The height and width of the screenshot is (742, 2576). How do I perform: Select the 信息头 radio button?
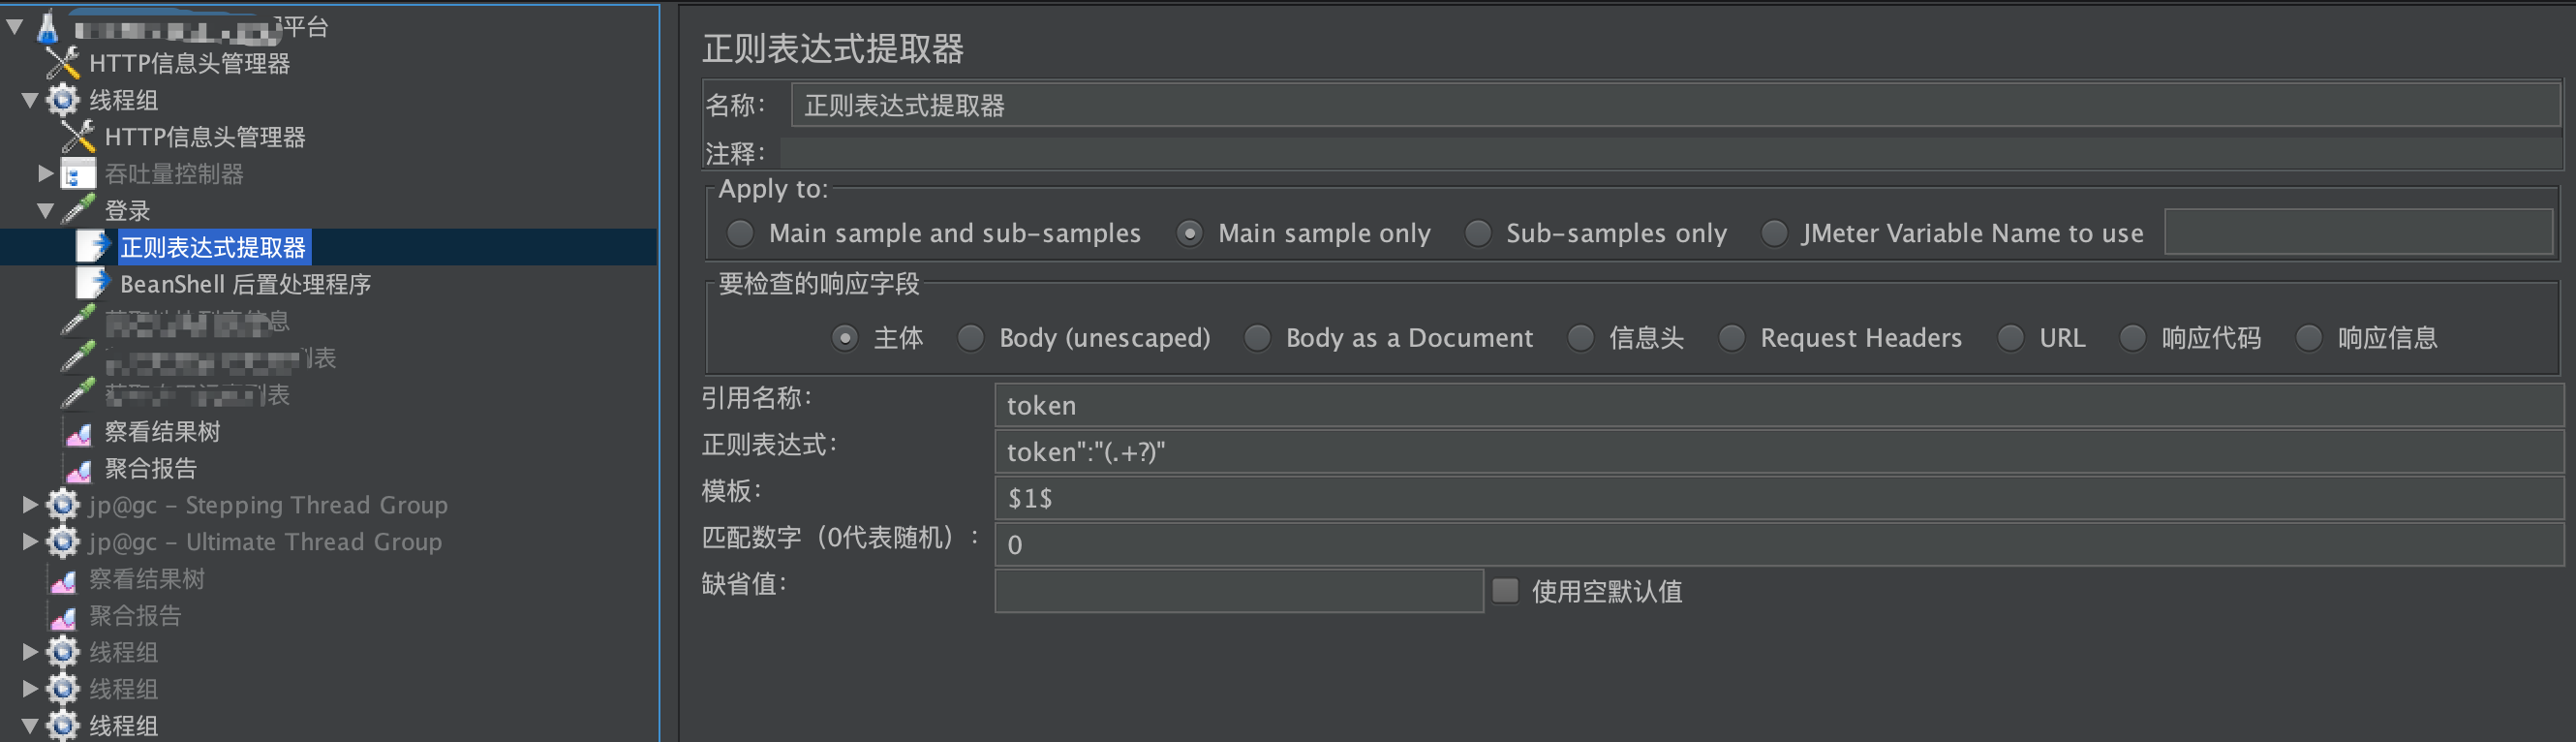[1580, 338]
